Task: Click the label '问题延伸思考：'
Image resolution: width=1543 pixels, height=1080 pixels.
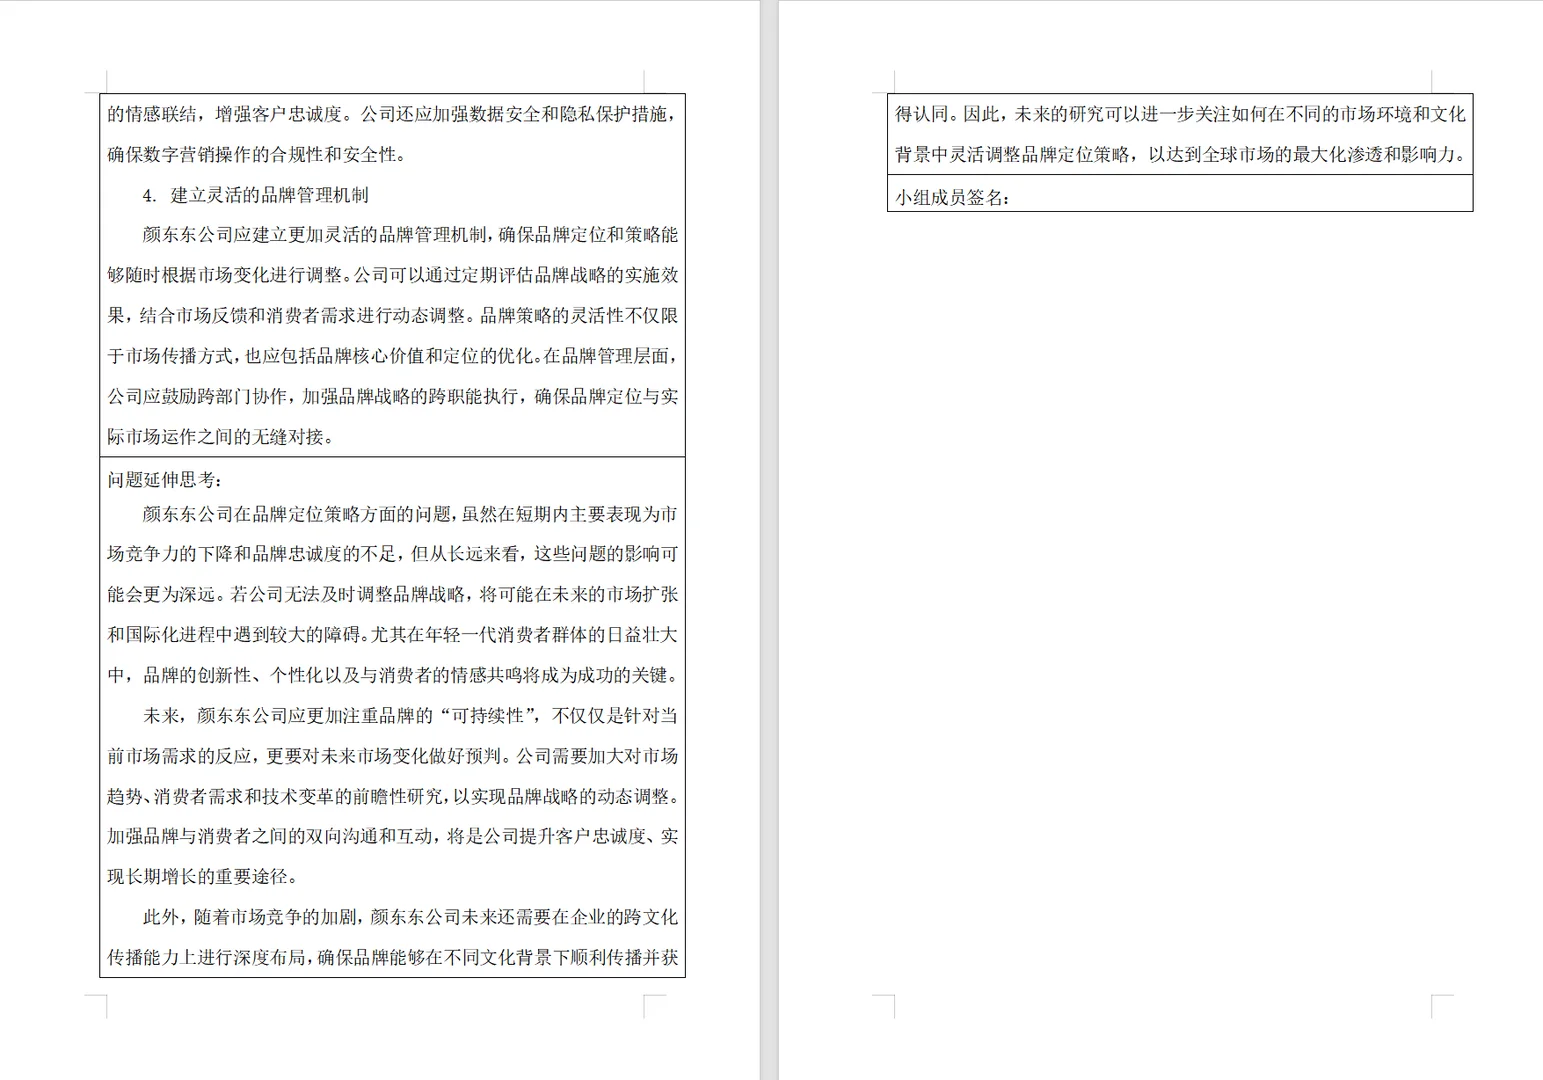Action: tap(165, 480)
